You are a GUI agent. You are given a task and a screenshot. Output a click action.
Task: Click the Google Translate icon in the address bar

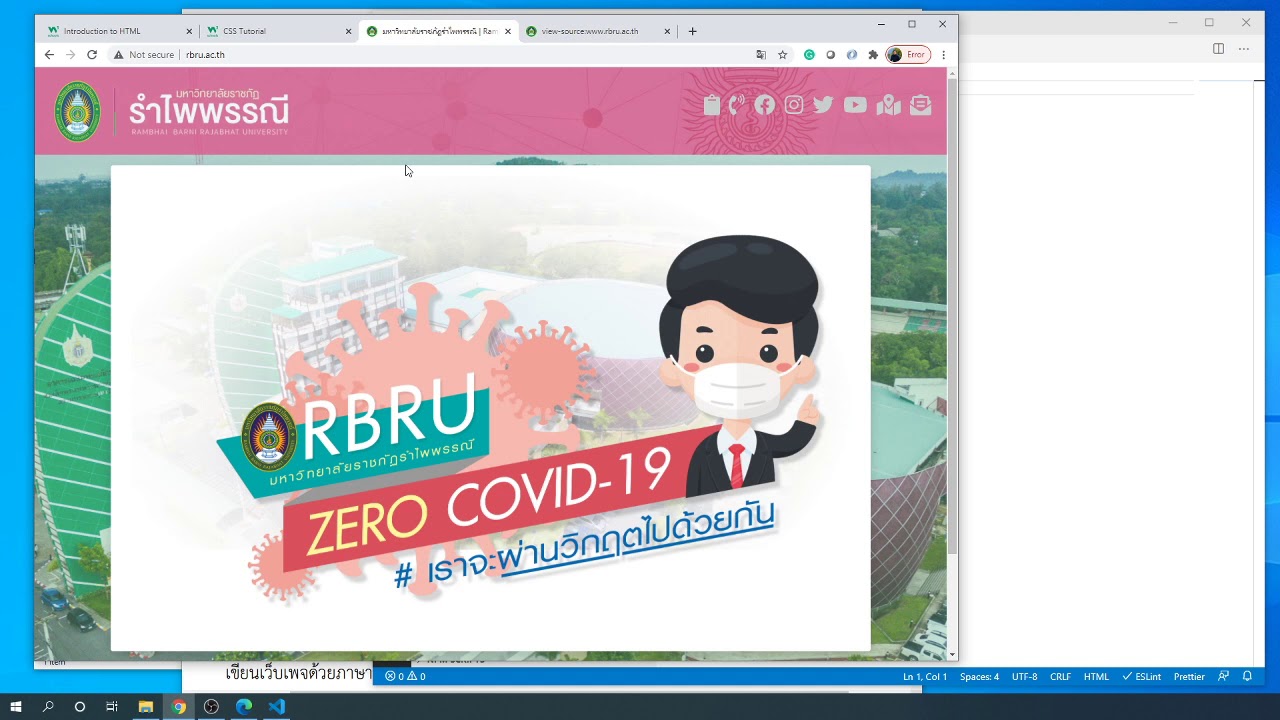[x=761, y=55]
